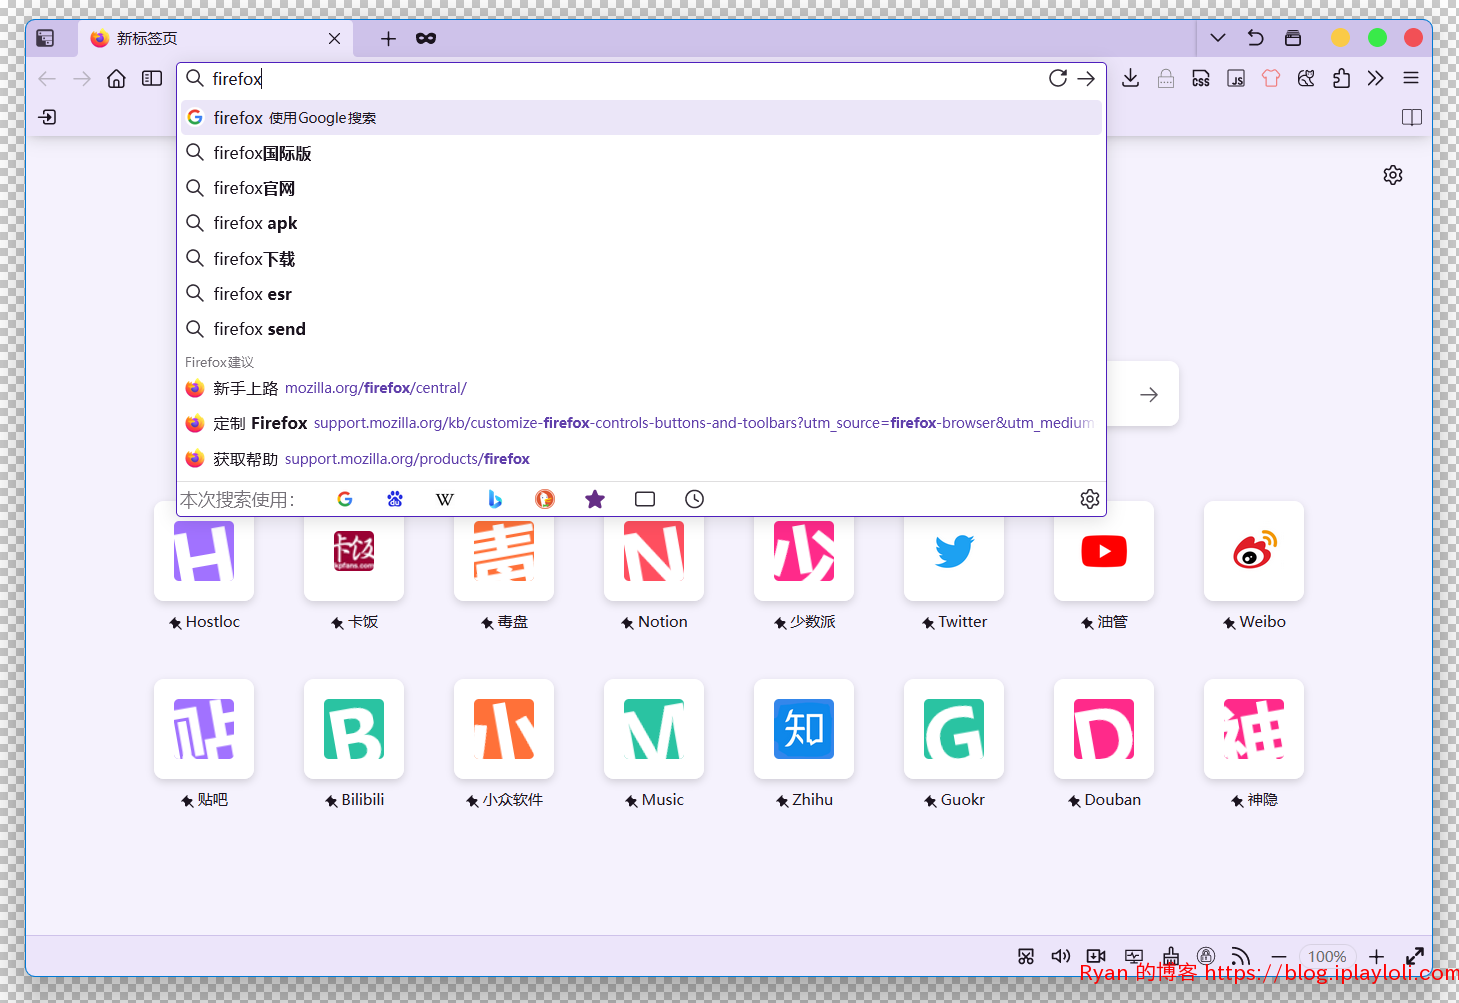Search with Bing icon
This screenshot has width=1459, height=1003.
[495, 499]
